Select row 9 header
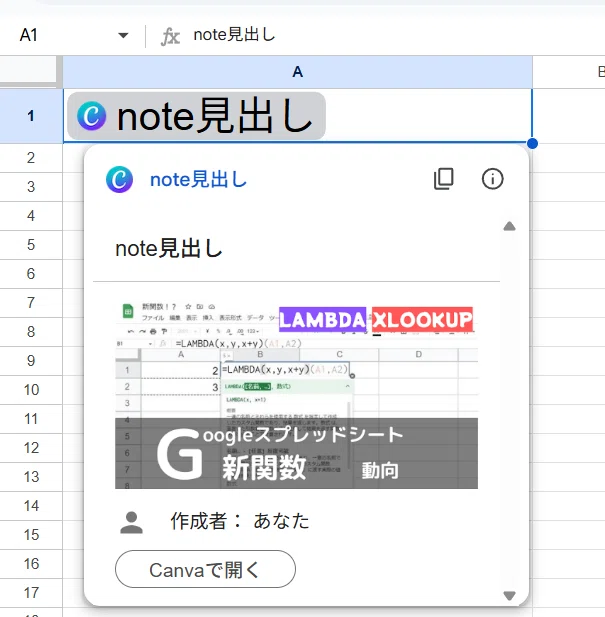Image resolution: width=605 pixels, height=617 pixels. click(31, 361)
